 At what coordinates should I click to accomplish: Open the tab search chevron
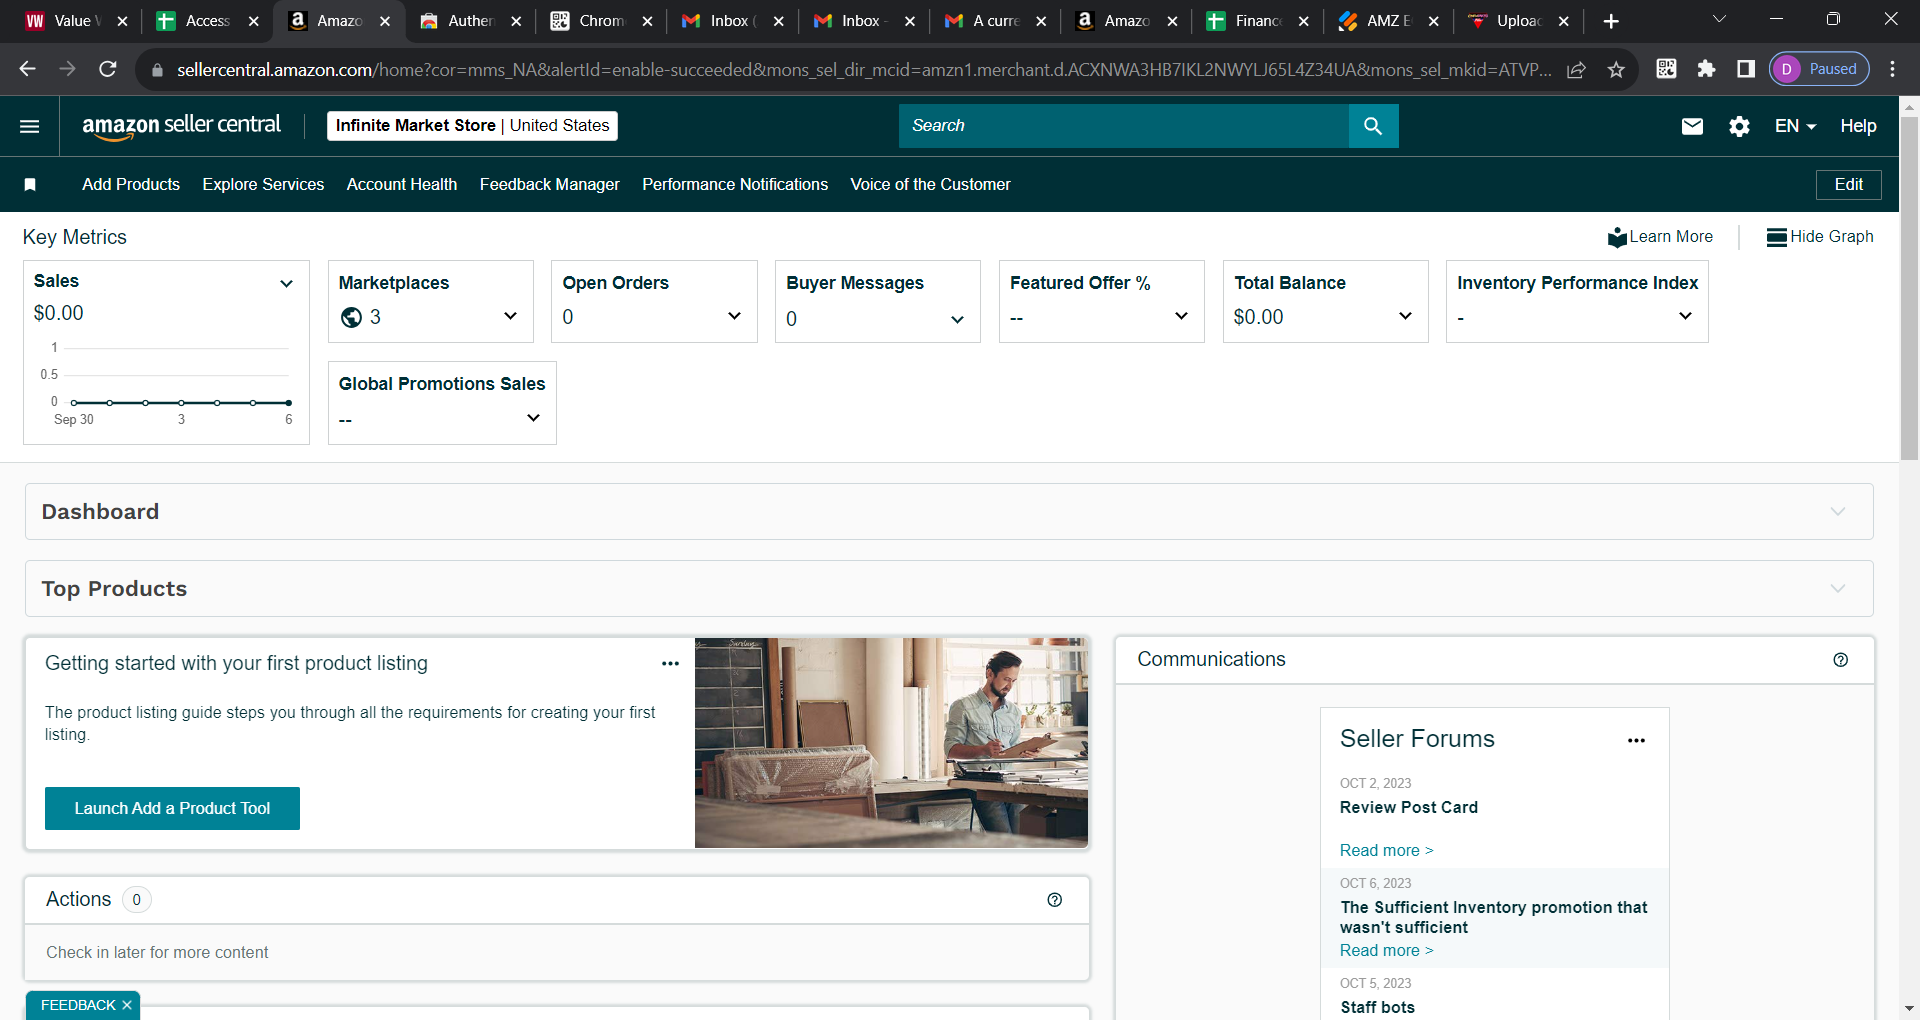pyautogui.click(x=1719, y=20)
